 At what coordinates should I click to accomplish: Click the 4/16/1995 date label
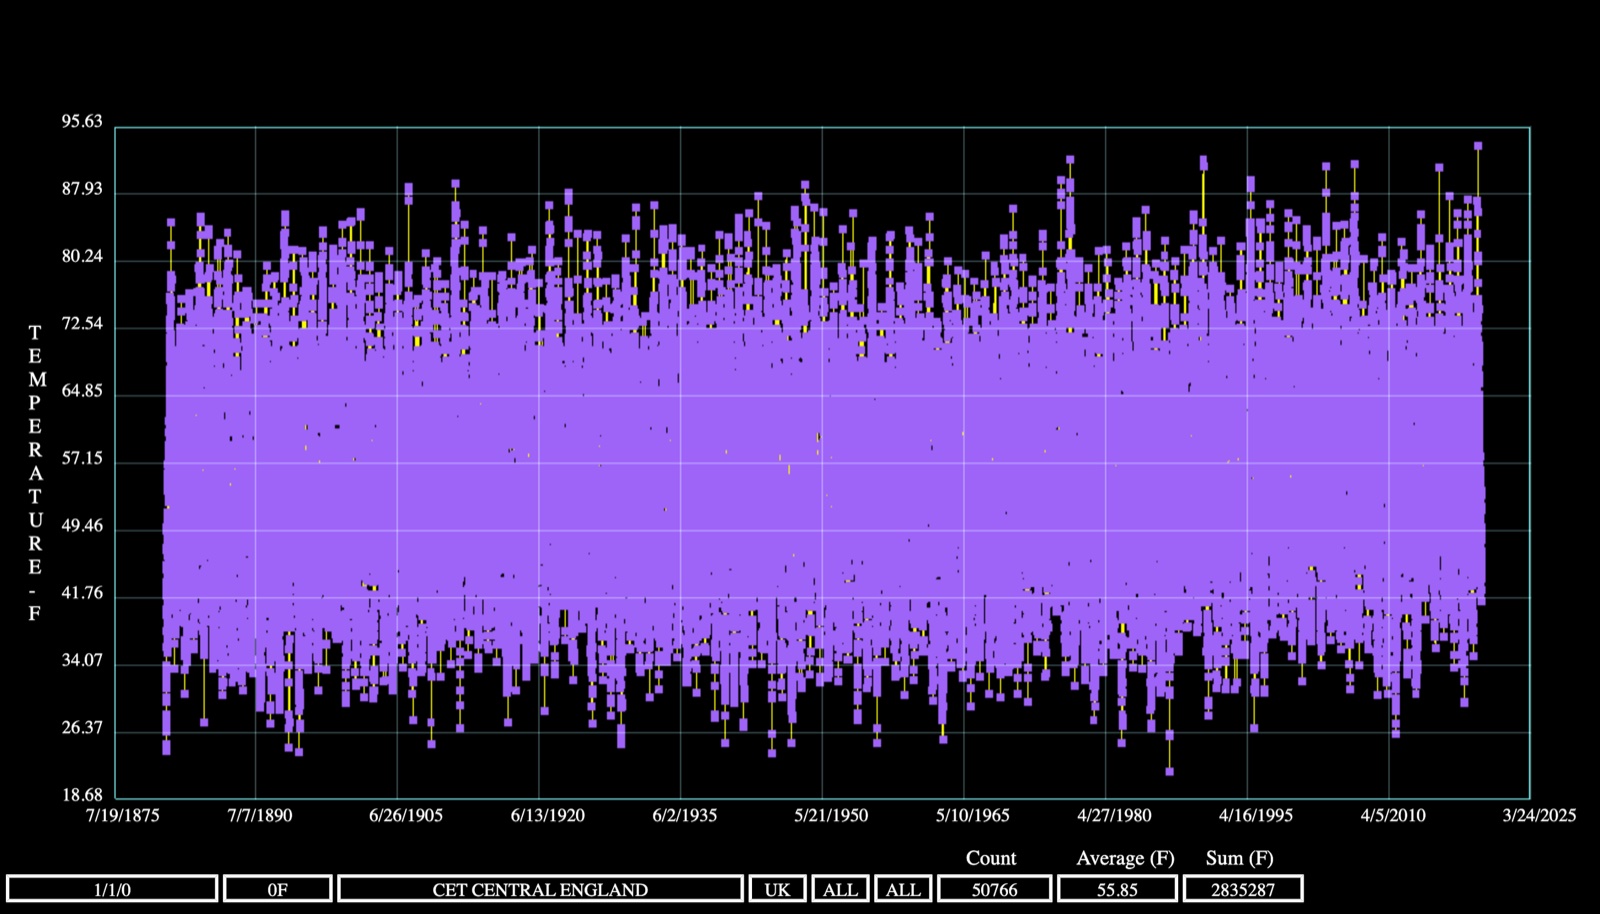click(1256, 815)
